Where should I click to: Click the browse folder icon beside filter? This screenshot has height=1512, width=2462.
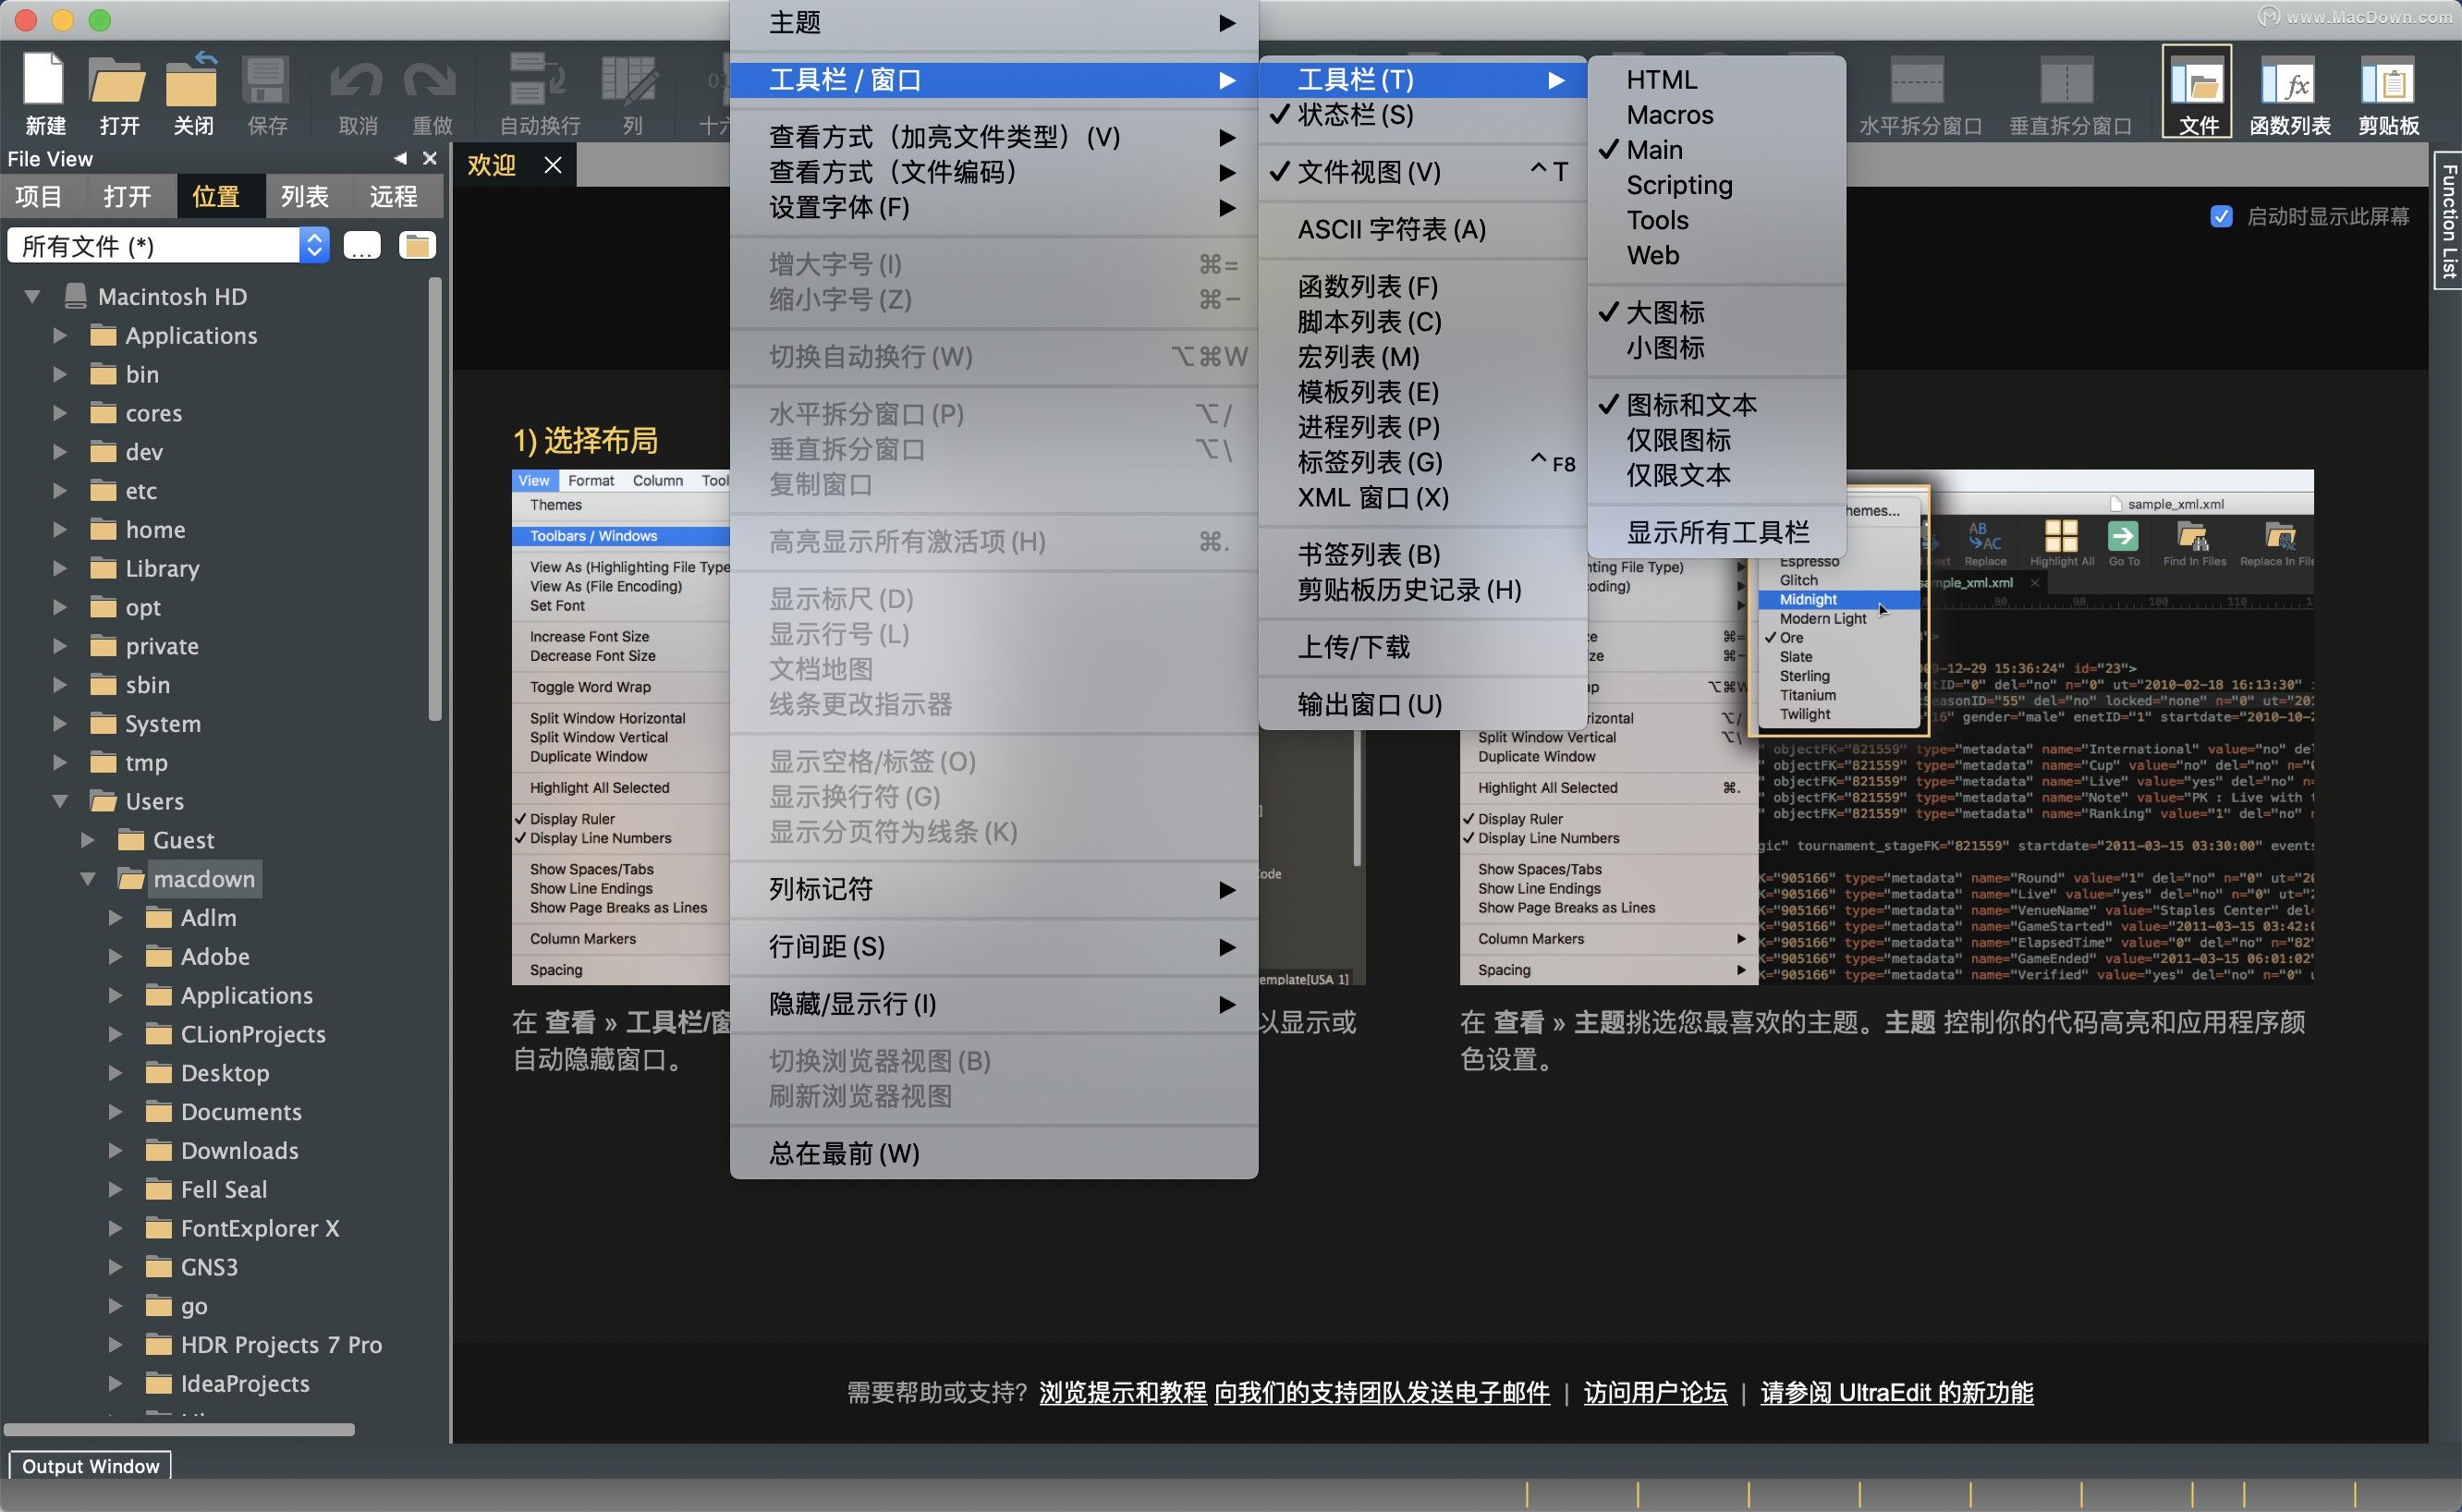[x=417, y=245]
